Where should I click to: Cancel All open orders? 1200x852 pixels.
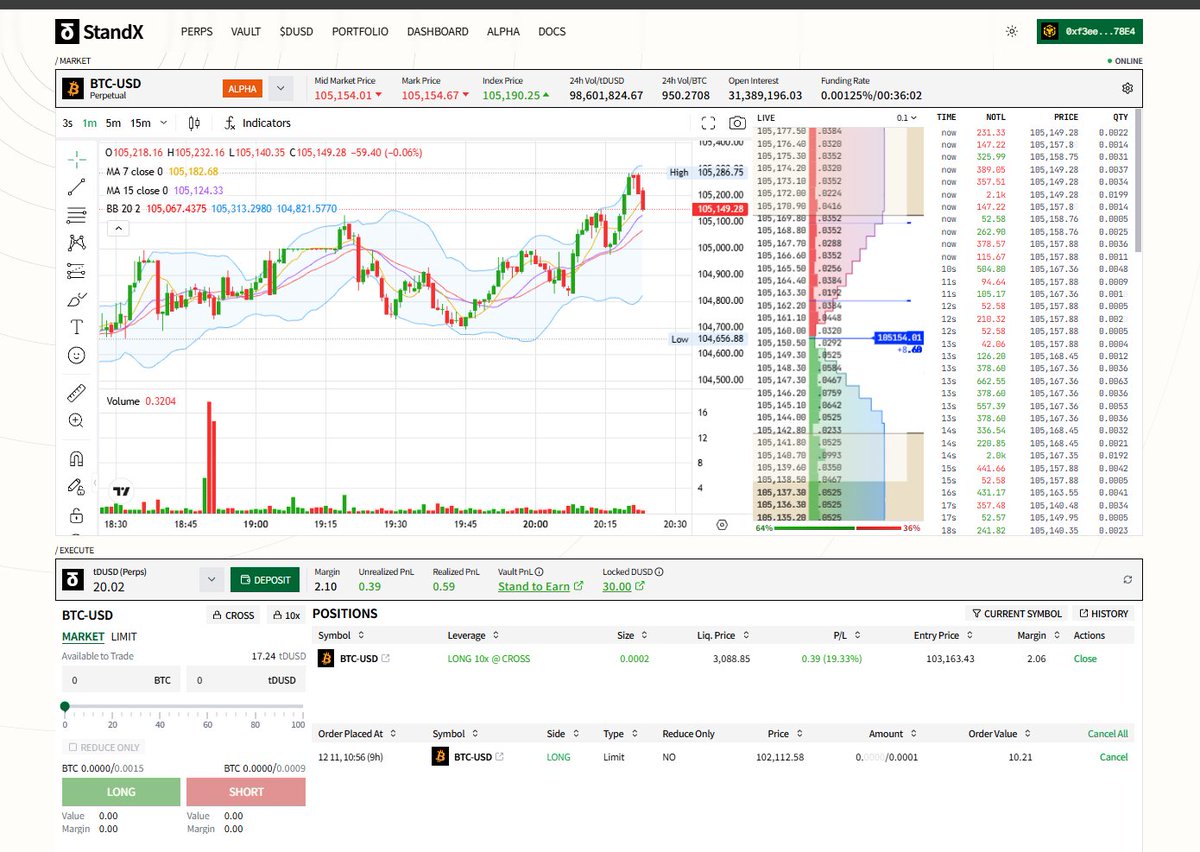(1108, 734)
